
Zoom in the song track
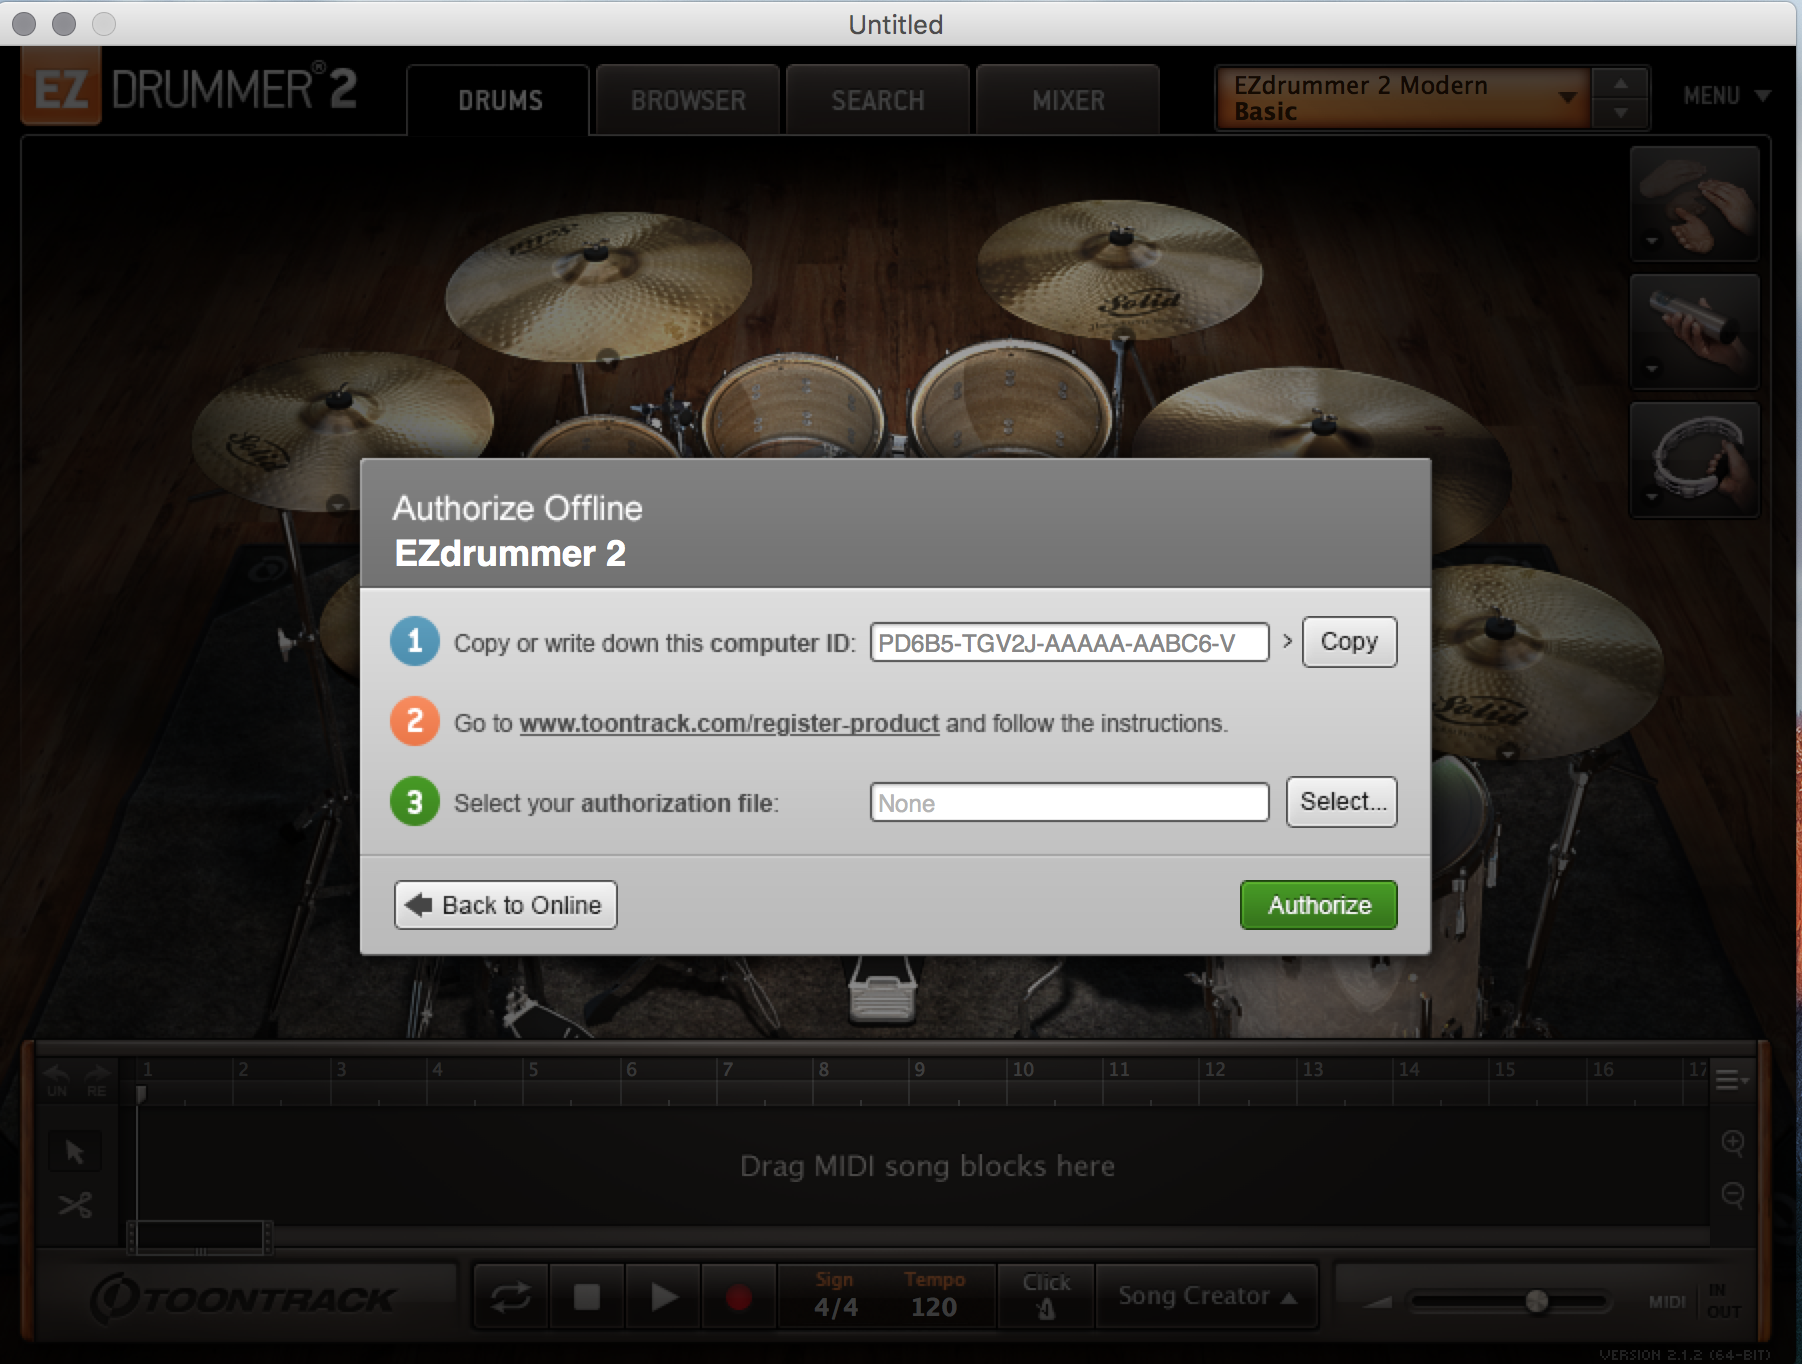point(1733,1142)
